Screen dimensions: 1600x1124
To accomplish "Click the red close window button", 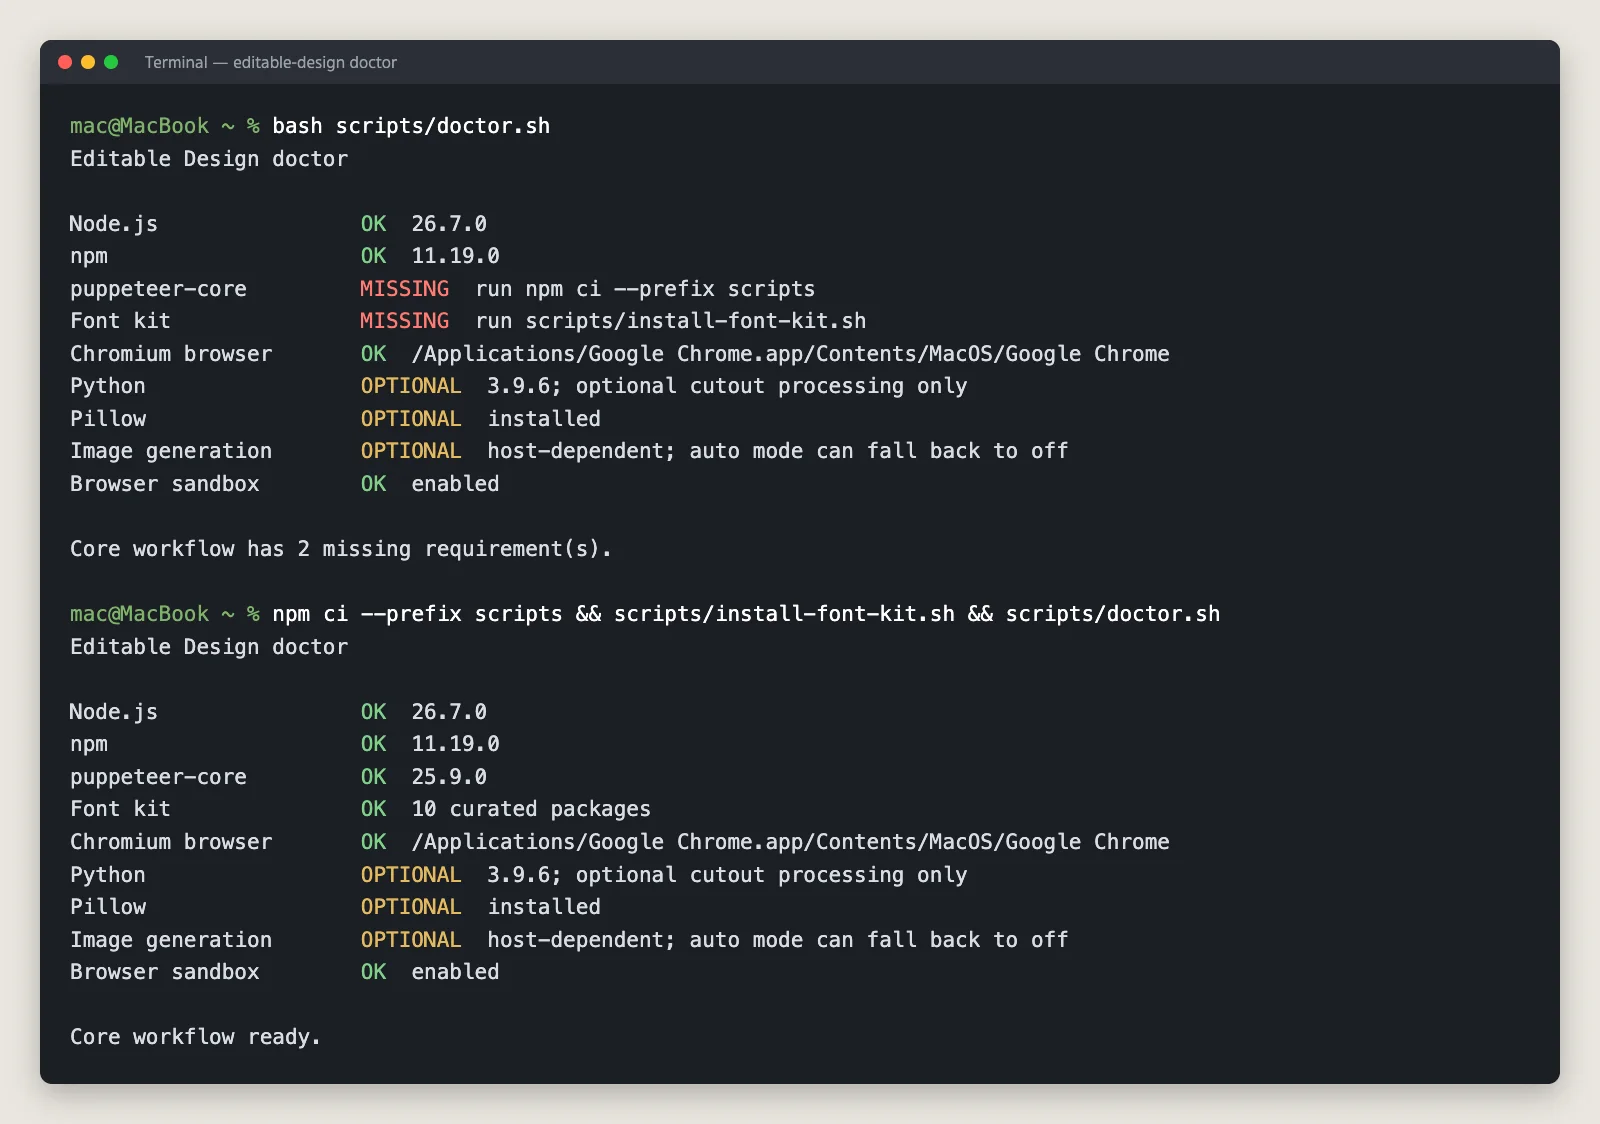I will 65,62.
